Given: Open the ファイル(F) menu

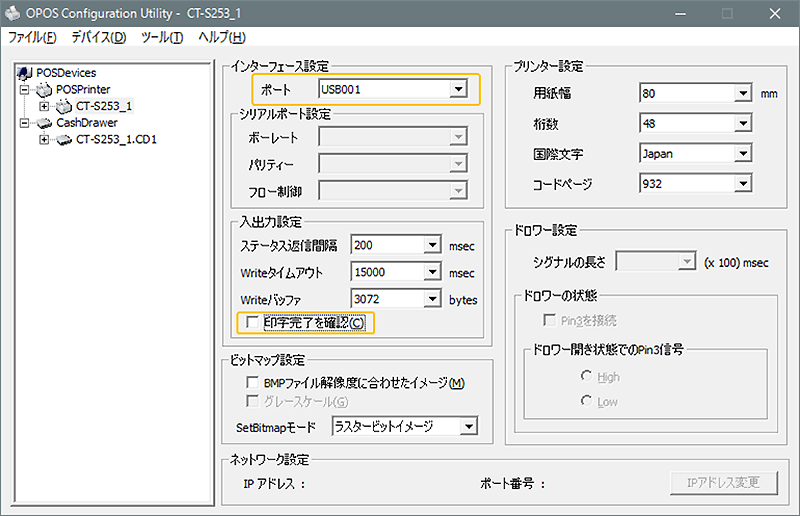Looking at the screenshot, I should point(32,37).
